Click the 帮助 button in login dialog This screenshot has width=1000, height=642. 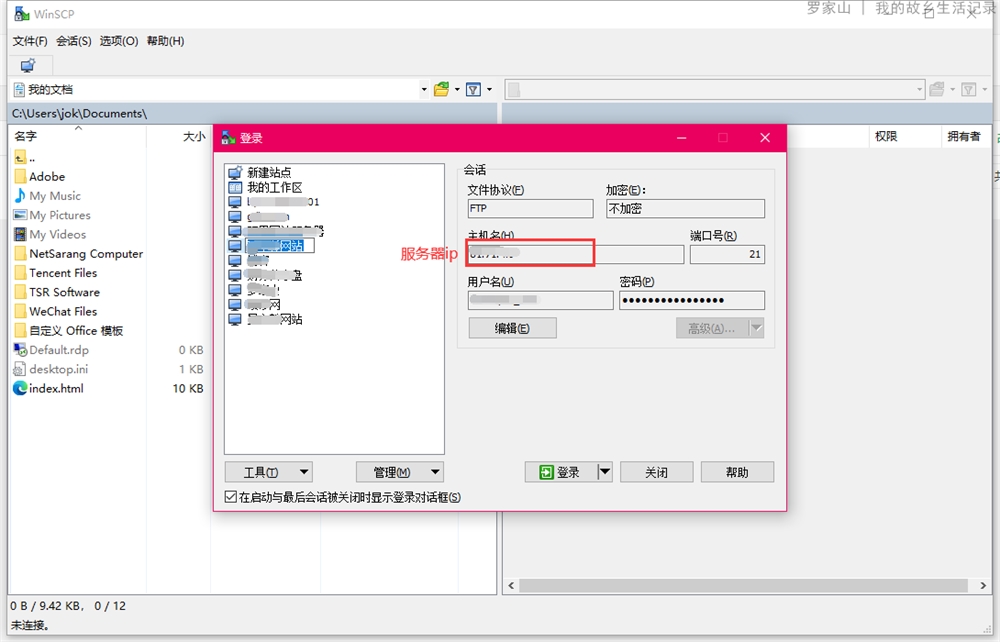pos(737,472)
